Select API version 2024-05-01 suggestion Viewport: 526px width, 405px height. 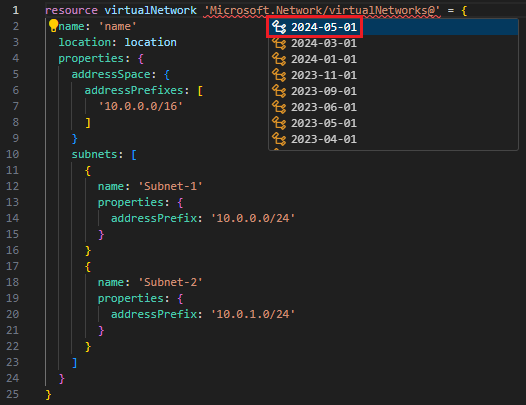point(393,27)
